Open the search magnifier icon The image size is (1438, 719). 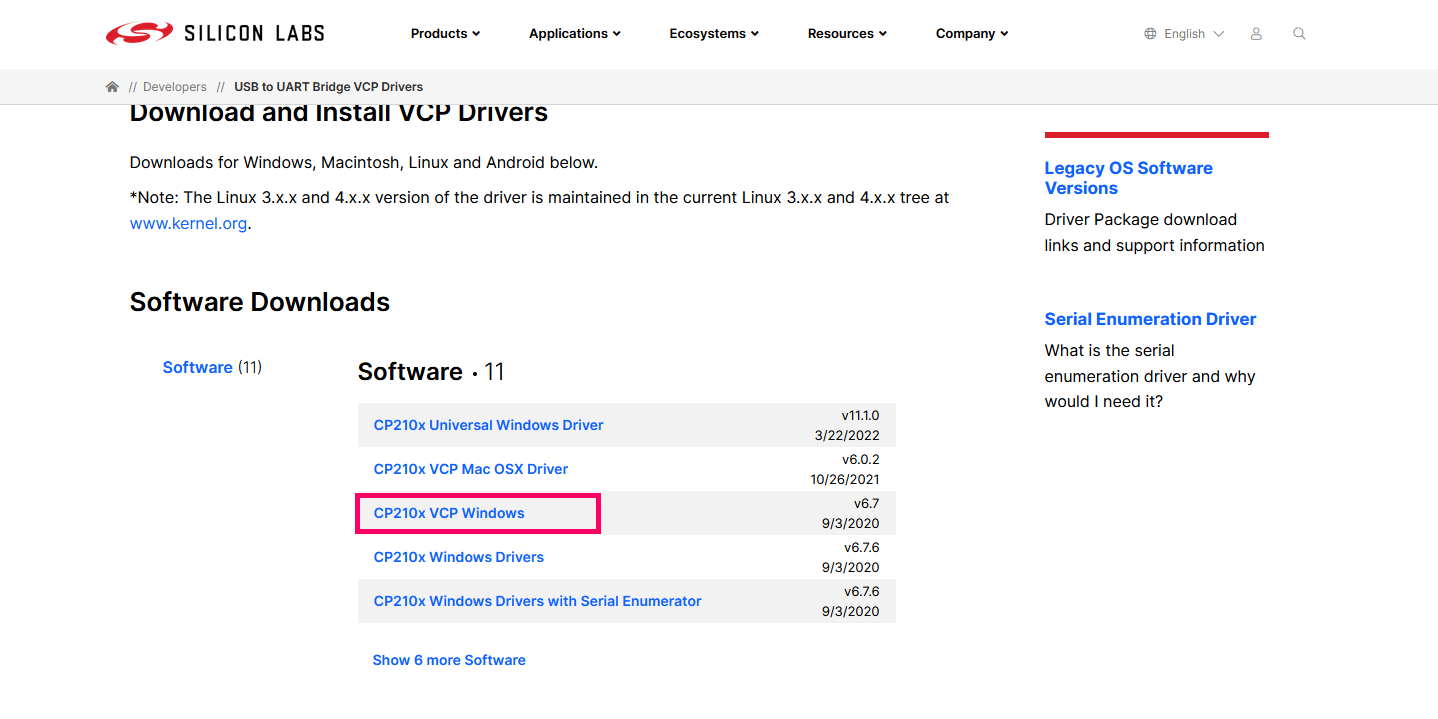tap(1299, 34)
